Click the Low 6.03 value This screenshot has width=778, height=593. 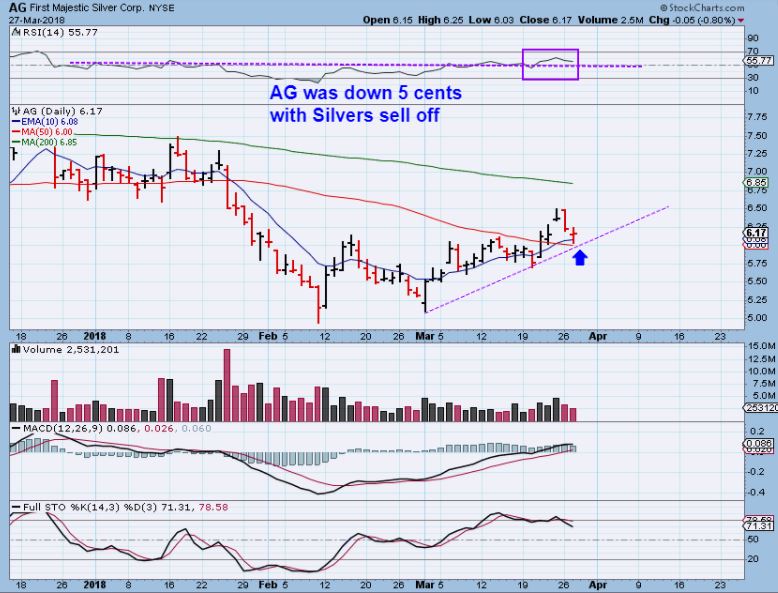pyautogui.click(x=491, y=20)
